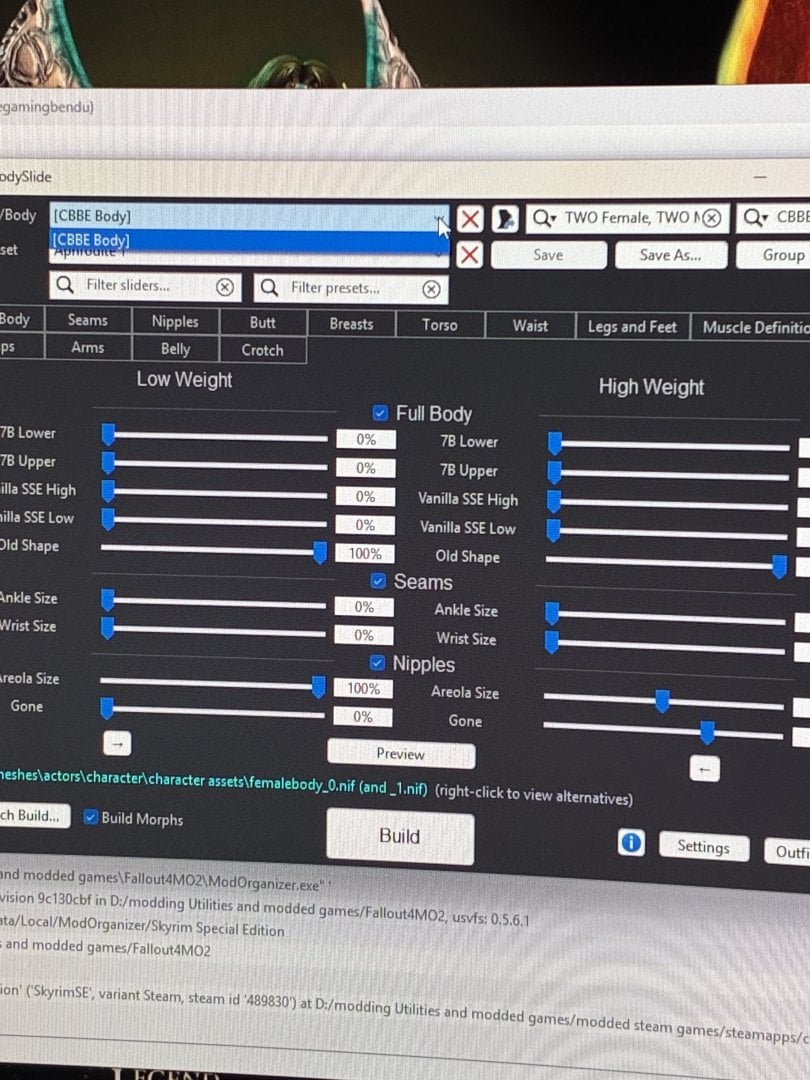Open group filter search magnifier menu
810x1080 pixels.
[543, 218]
